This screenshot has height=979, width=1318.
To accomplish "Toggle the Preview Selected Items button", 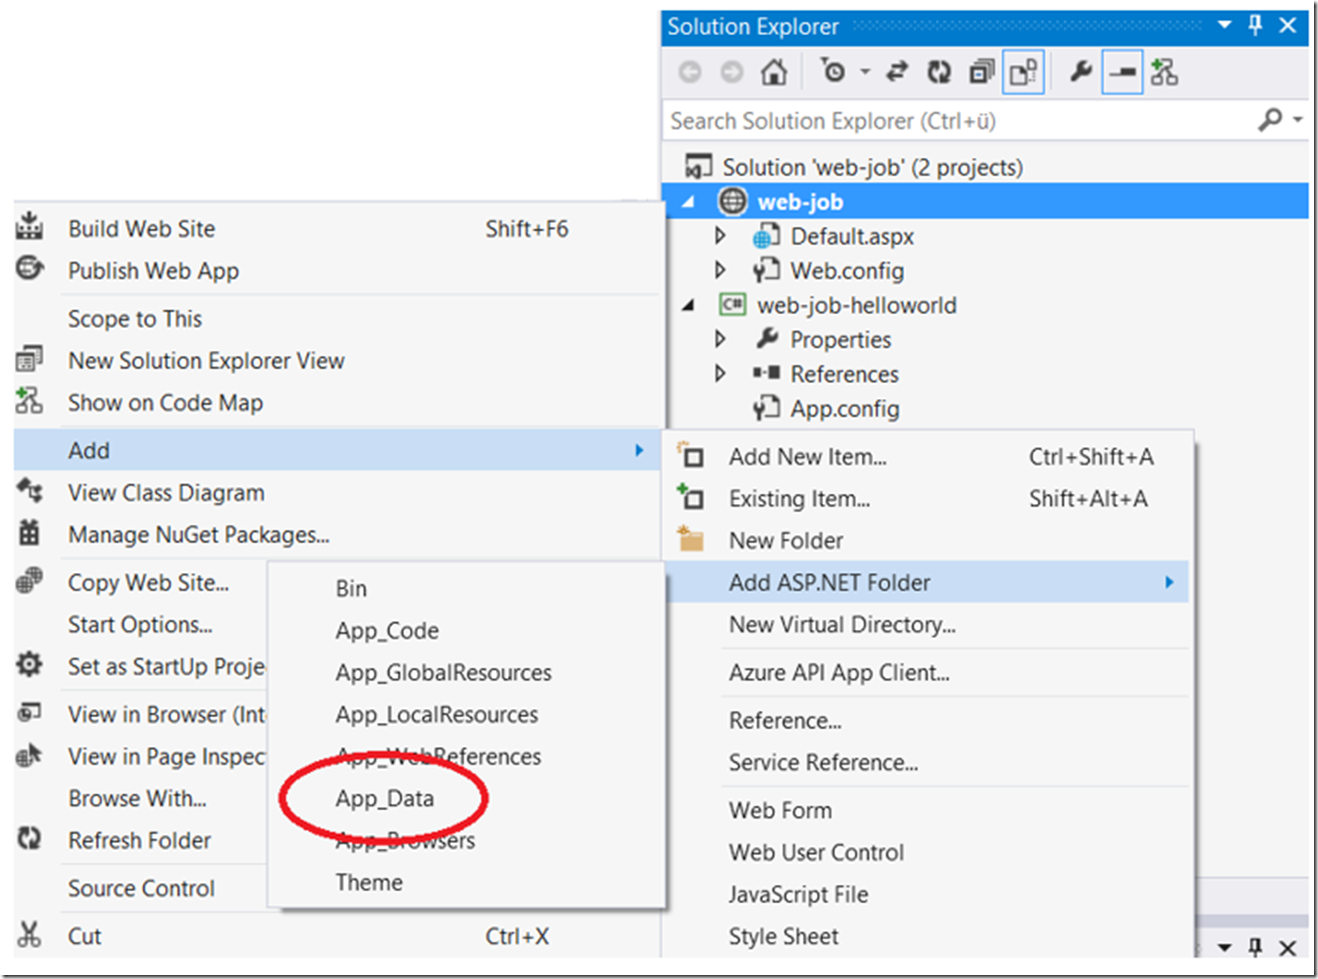I will 1122,72.
